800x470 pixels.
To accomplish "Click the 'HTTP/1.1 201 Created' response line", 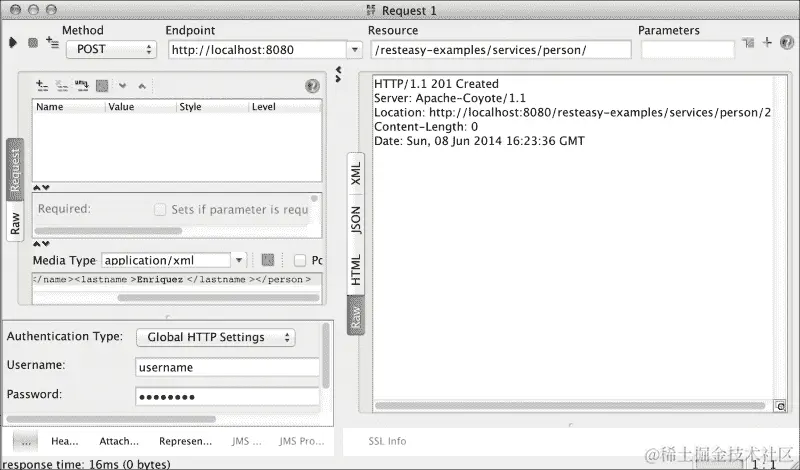I will click(436, 84).
